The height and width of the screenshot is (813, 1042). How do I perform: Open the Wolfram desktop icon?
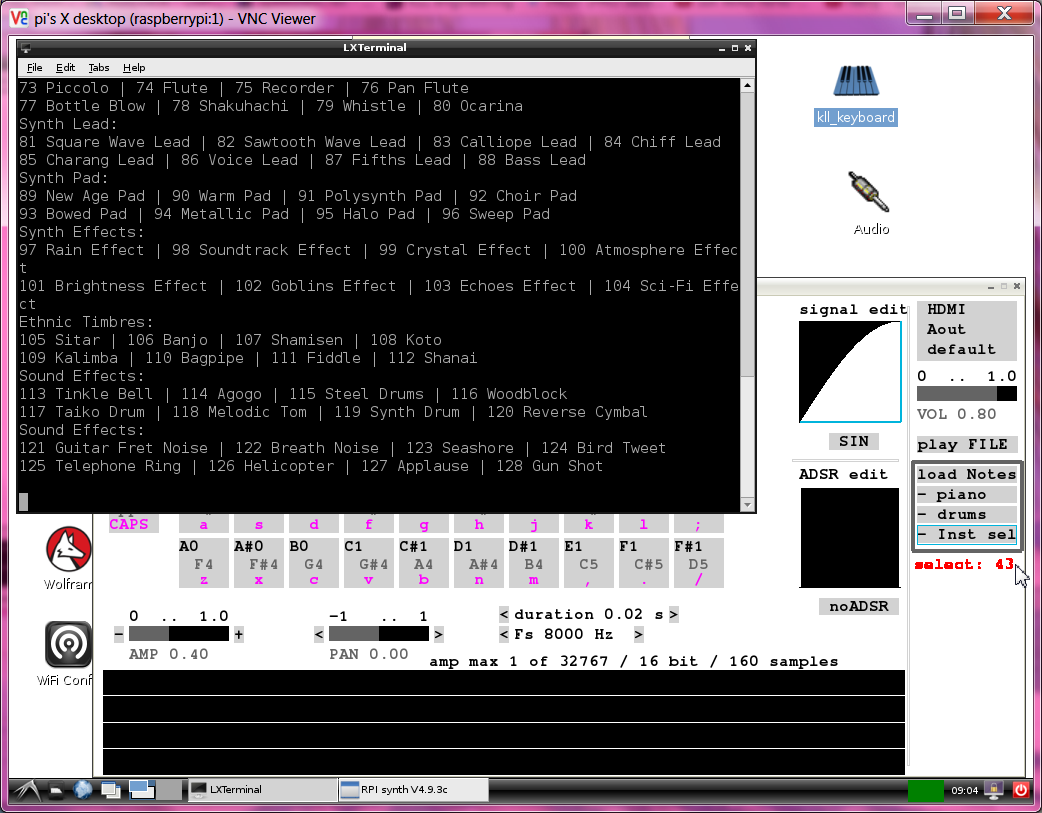click(x=68, y=551)
